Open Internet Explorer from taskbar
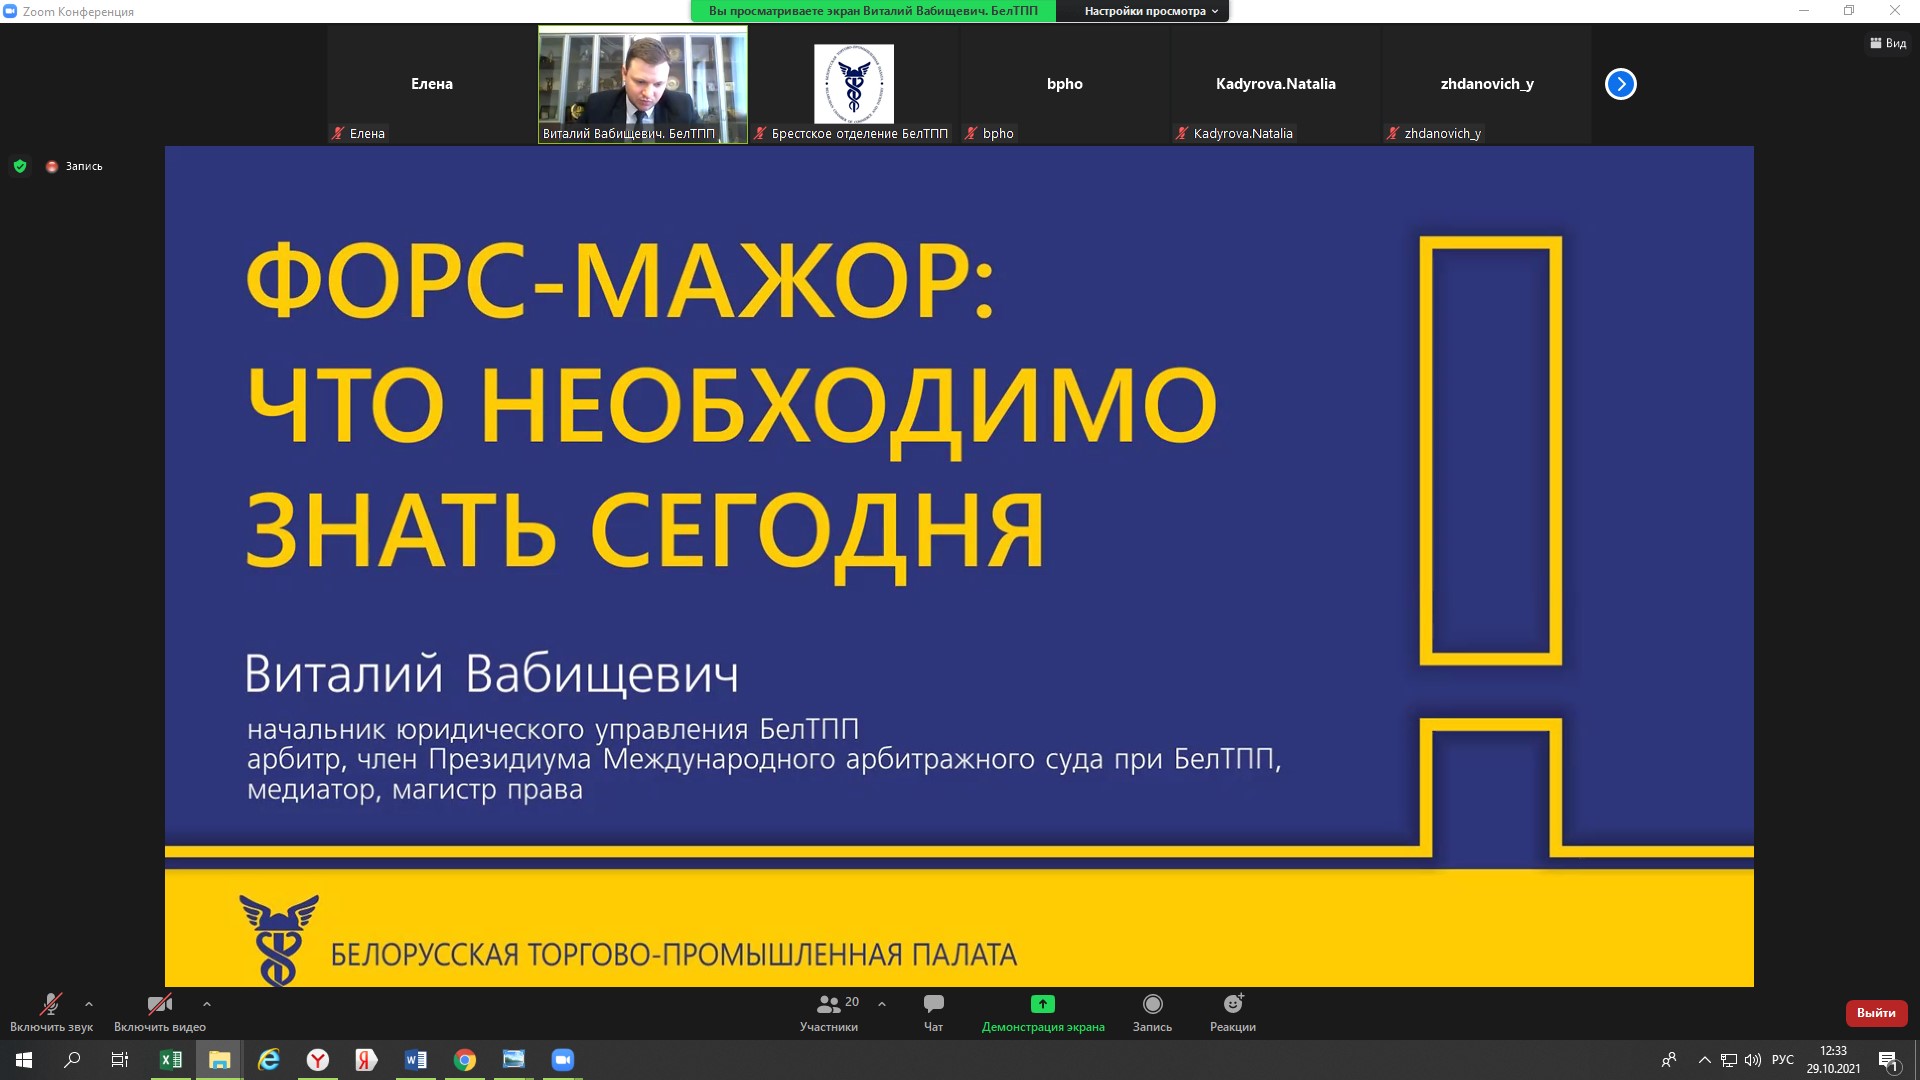Screen dimensions: 1920x1080 click(x=268, y=1060)
